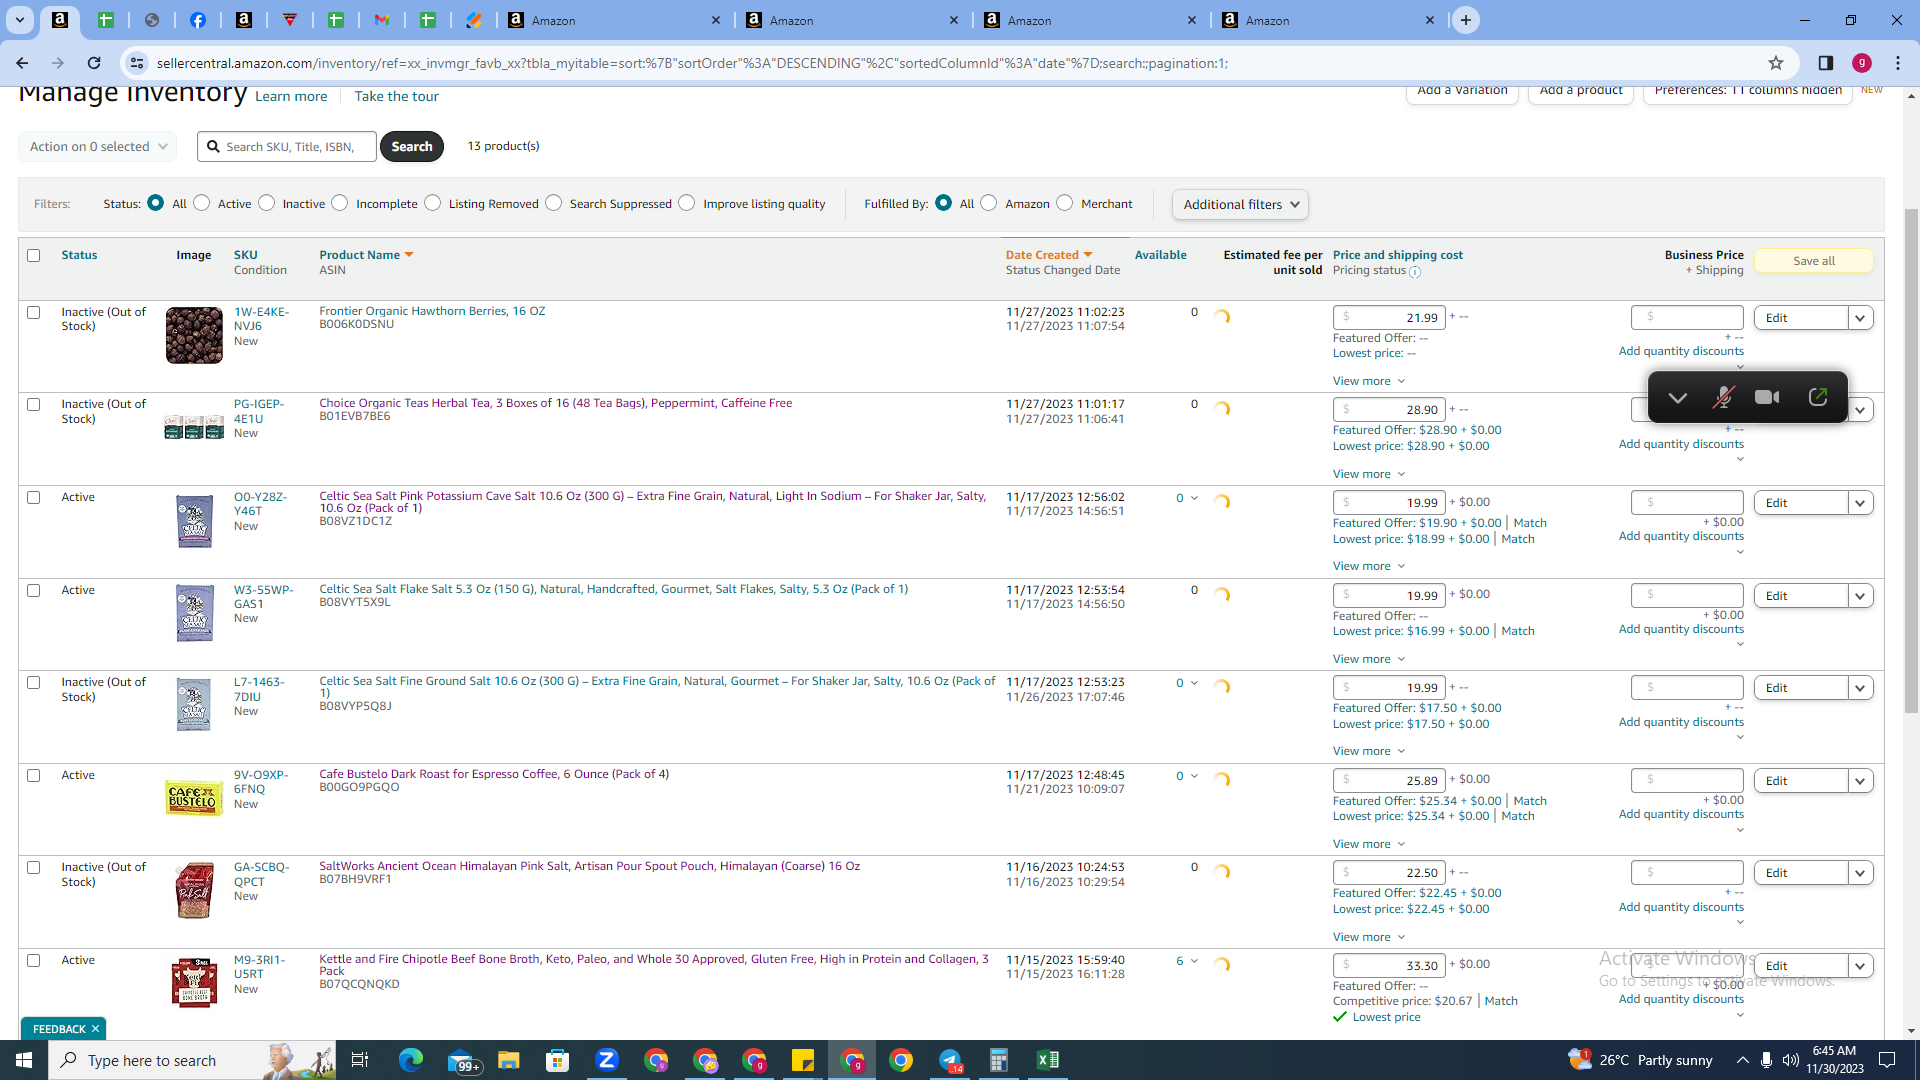This screenshot has width=1920, height=1080.
Task: Switch to the first Amazon text tab
Action: coord(614,20)
